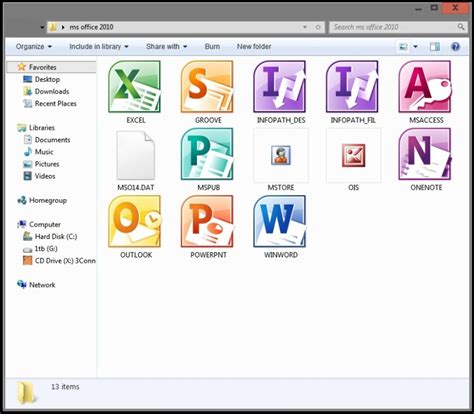Select the MSO14.DAT file icon
474x414 pixels.
[136, 155]
